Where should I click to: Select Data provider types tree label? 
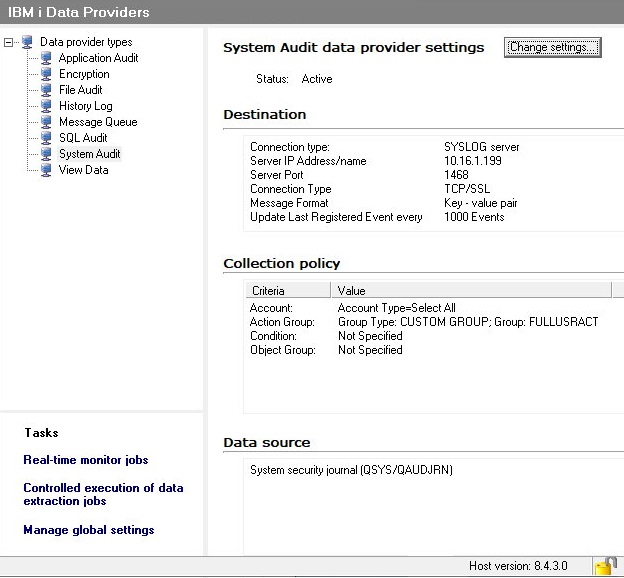pos(86,42)
